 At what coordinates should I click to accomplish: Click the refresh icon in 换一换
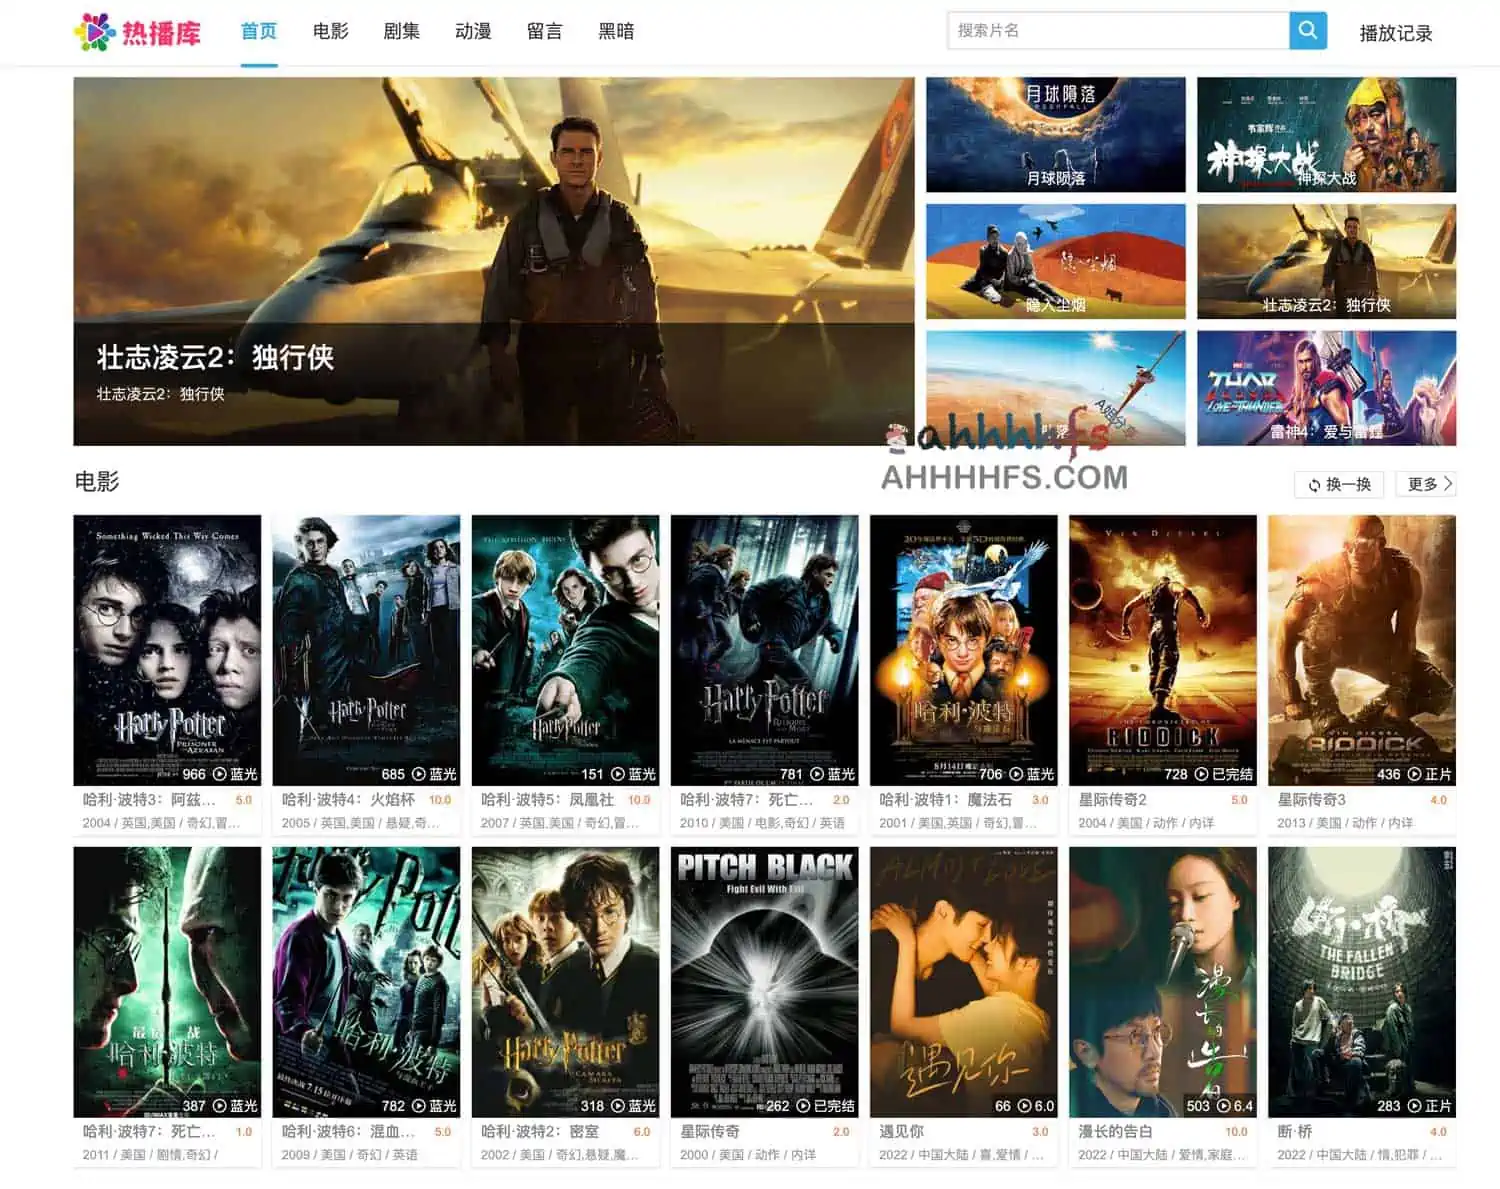(x=1314, y=485)
